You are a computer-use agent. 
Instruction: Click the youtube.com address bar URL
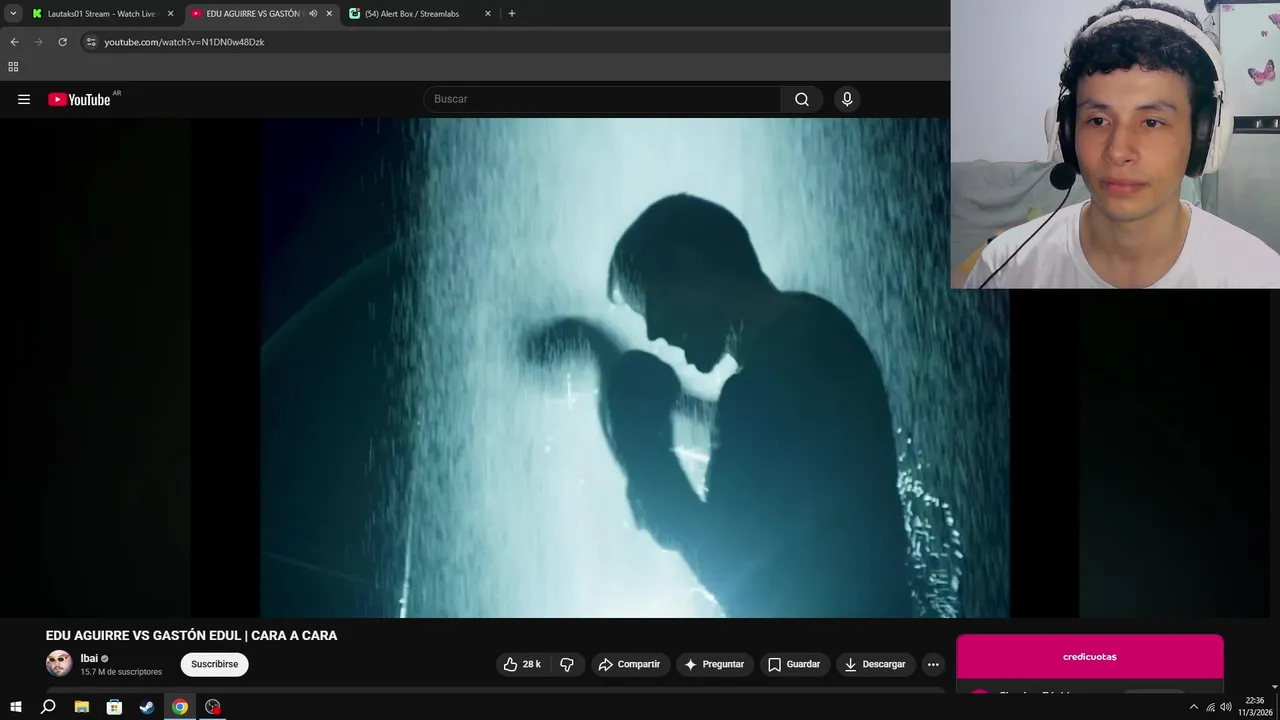point(184,42)
